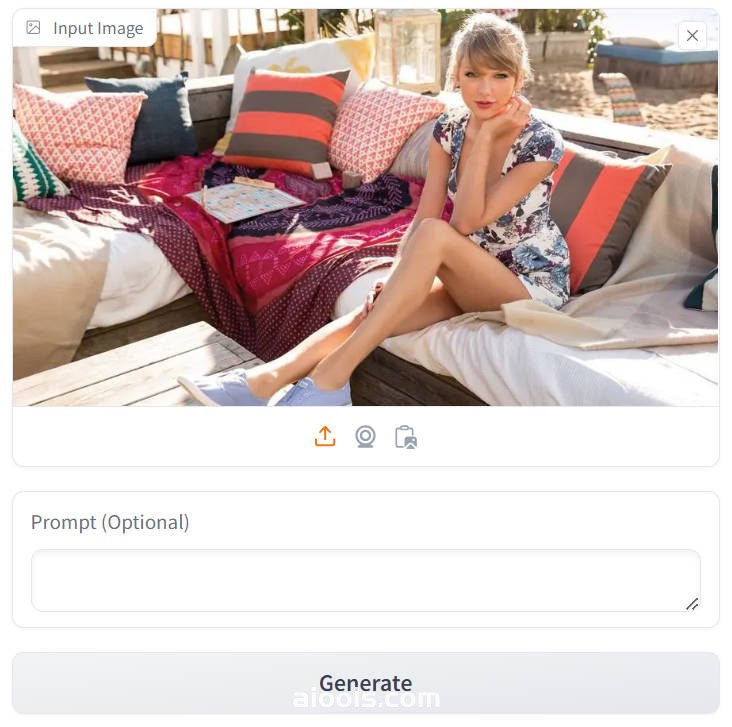The image size is (732, 727).
Task: Click the center orange-striped pillow in image
Action: (285, 121)
